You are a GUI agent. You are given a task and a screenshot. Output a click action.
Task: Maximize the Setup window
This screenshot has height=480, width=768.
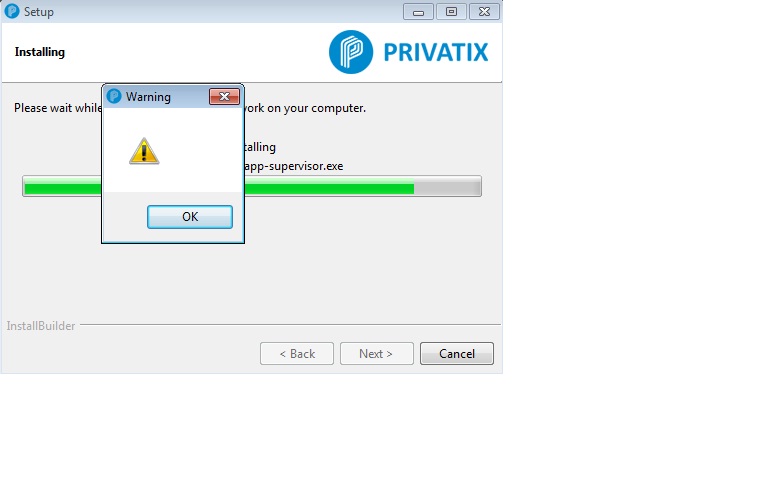[451, 12]
